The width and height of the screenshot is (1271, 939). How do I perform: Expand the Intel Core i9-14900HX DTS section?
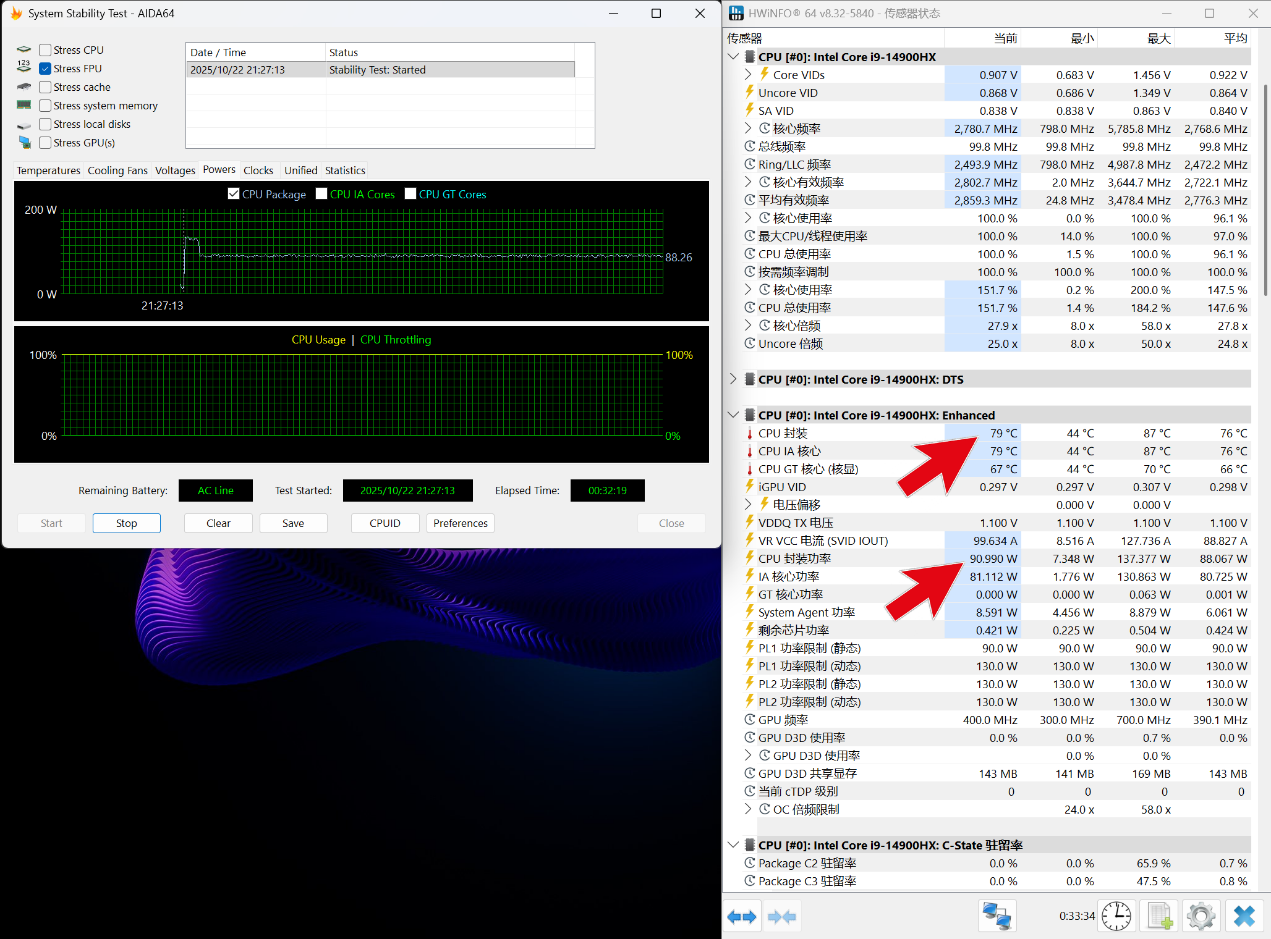coord(734,379)
